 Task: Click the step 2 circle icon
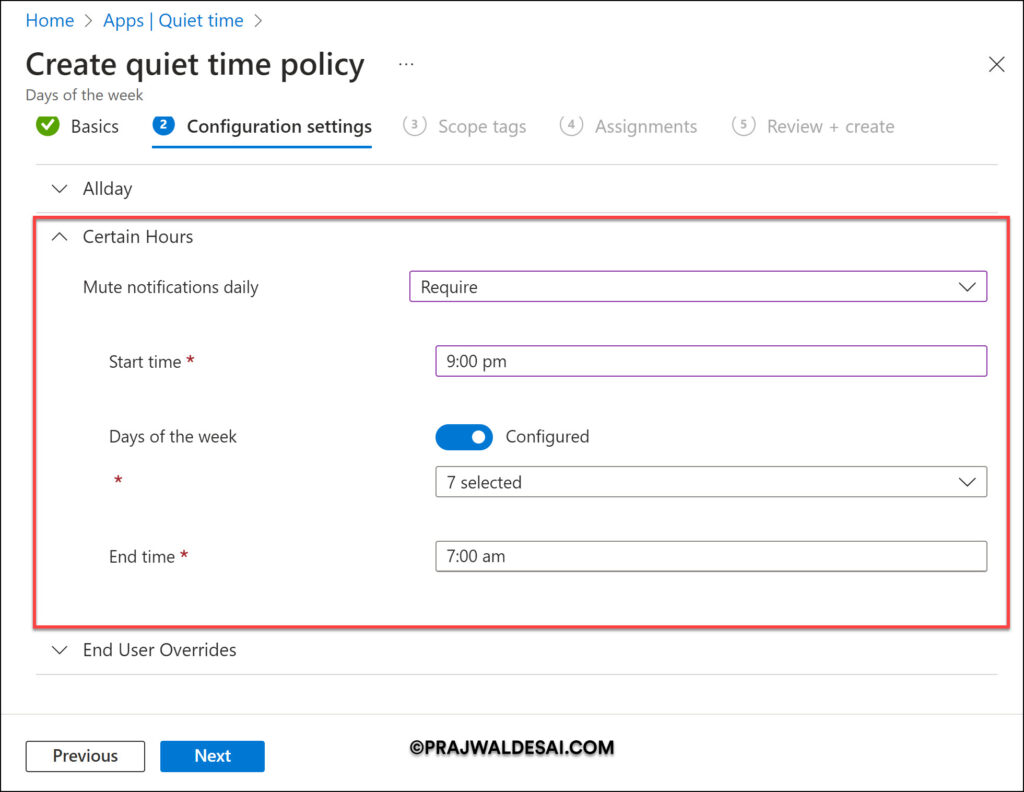click(163, 125)
